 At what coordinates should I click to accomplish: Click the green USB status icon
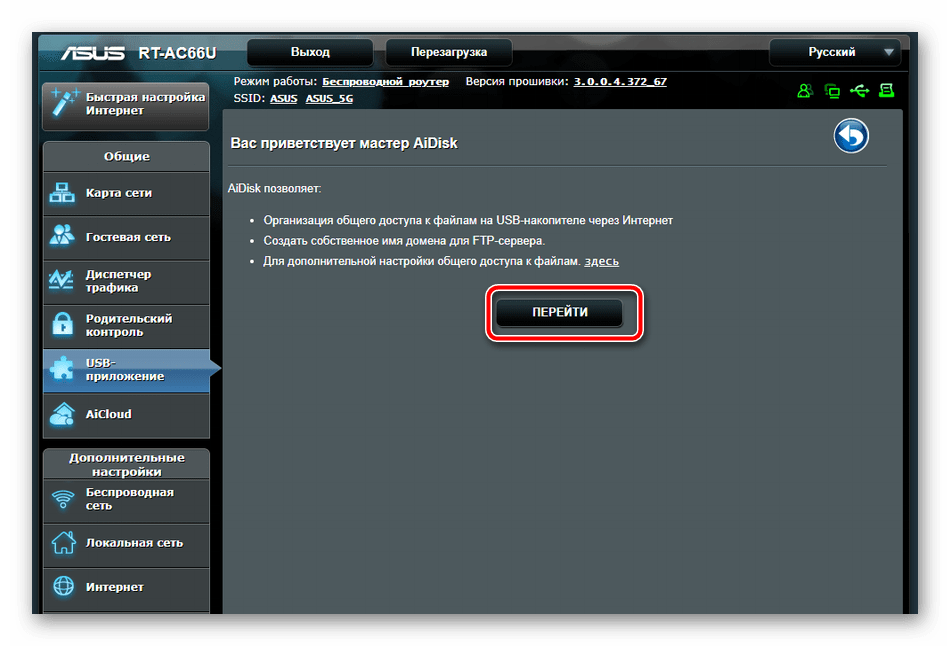click(859, 91)
